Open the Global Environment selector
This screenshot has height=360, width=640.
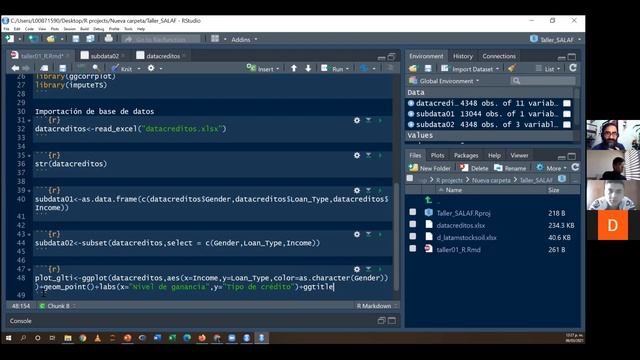444,81
